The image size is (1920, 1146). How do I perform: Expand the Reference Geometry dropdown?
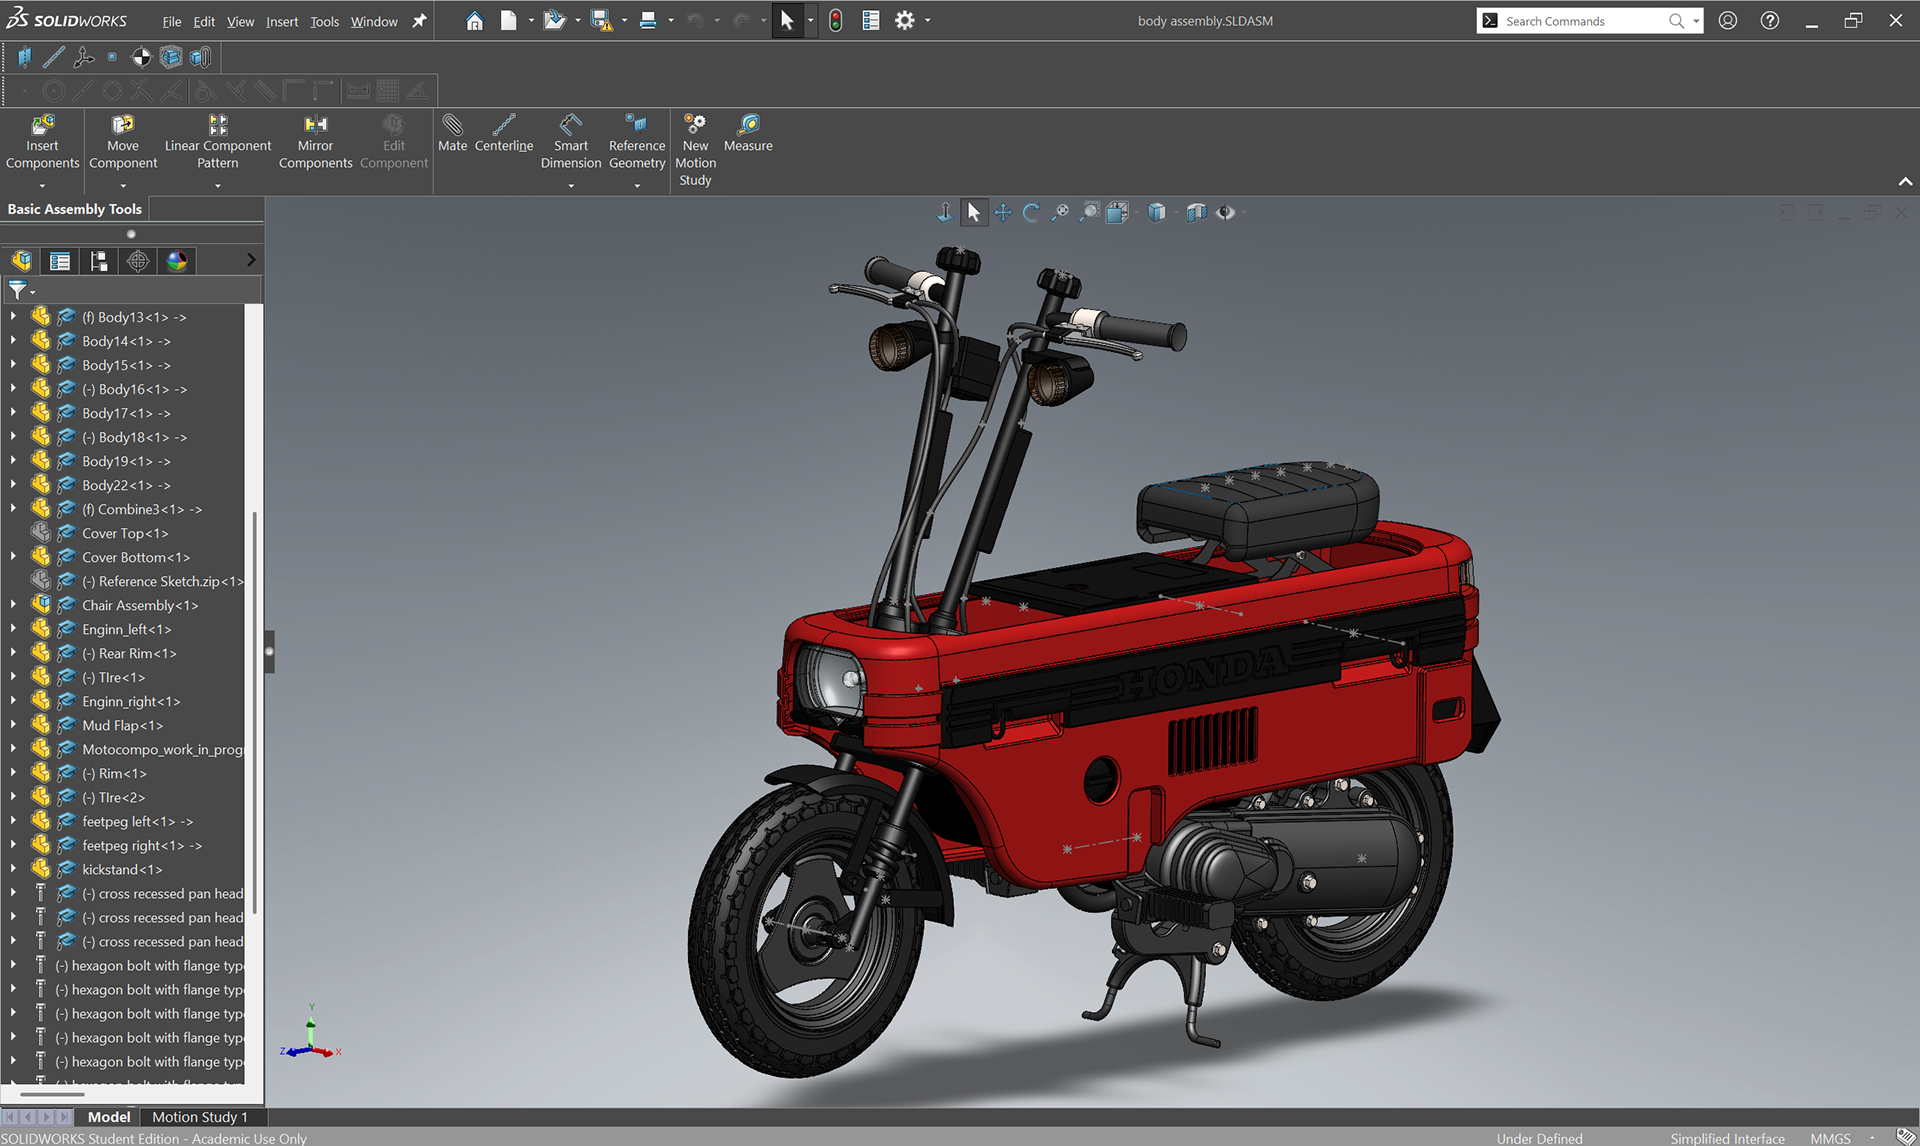(637, 186)
